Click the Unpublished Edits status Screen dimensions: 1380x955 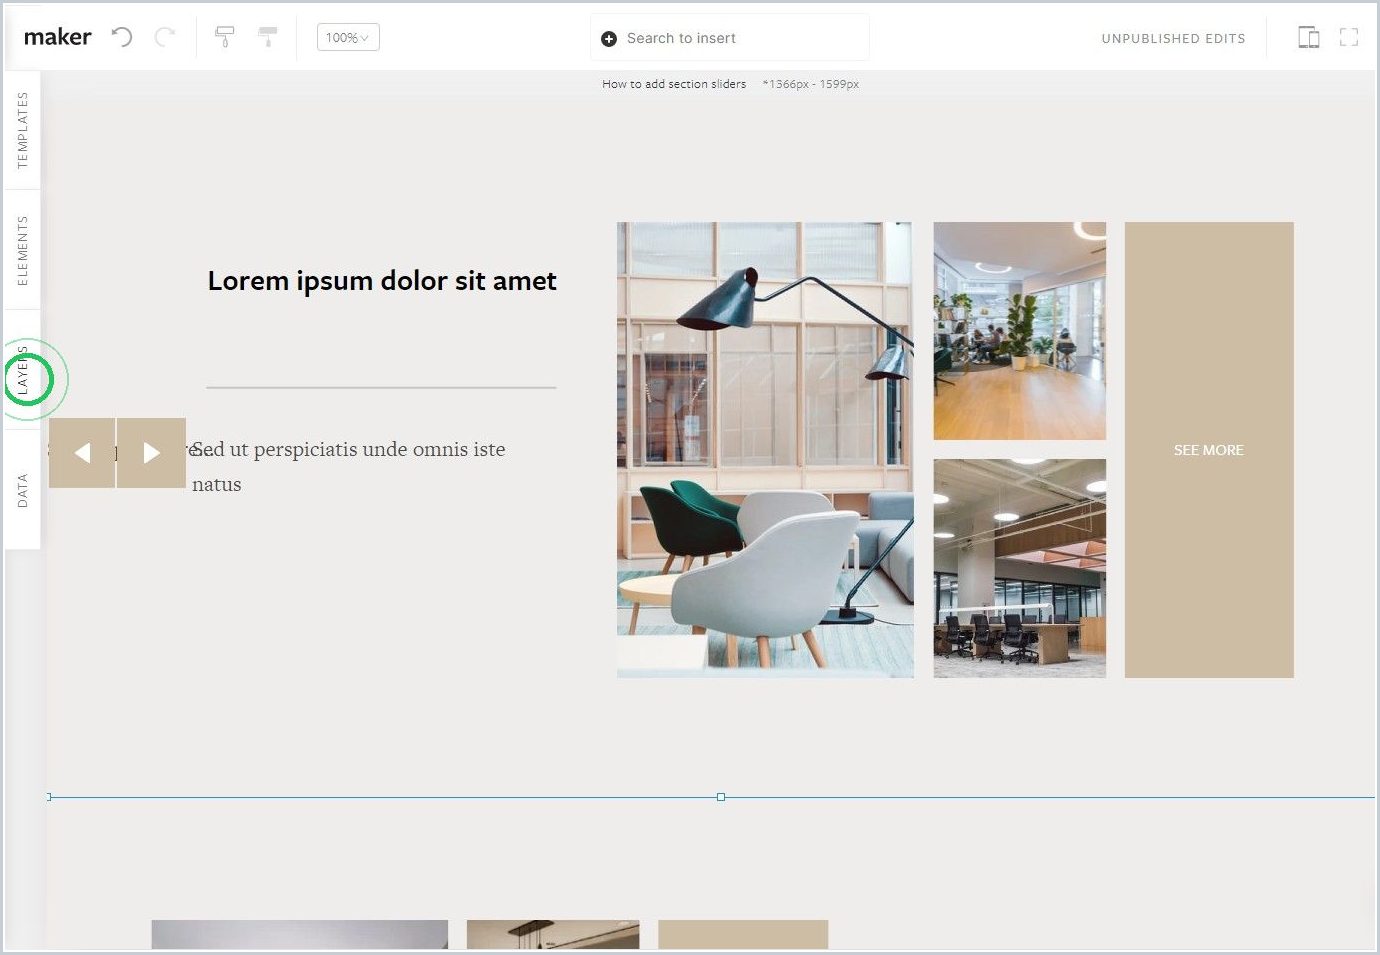(1173, 39)
